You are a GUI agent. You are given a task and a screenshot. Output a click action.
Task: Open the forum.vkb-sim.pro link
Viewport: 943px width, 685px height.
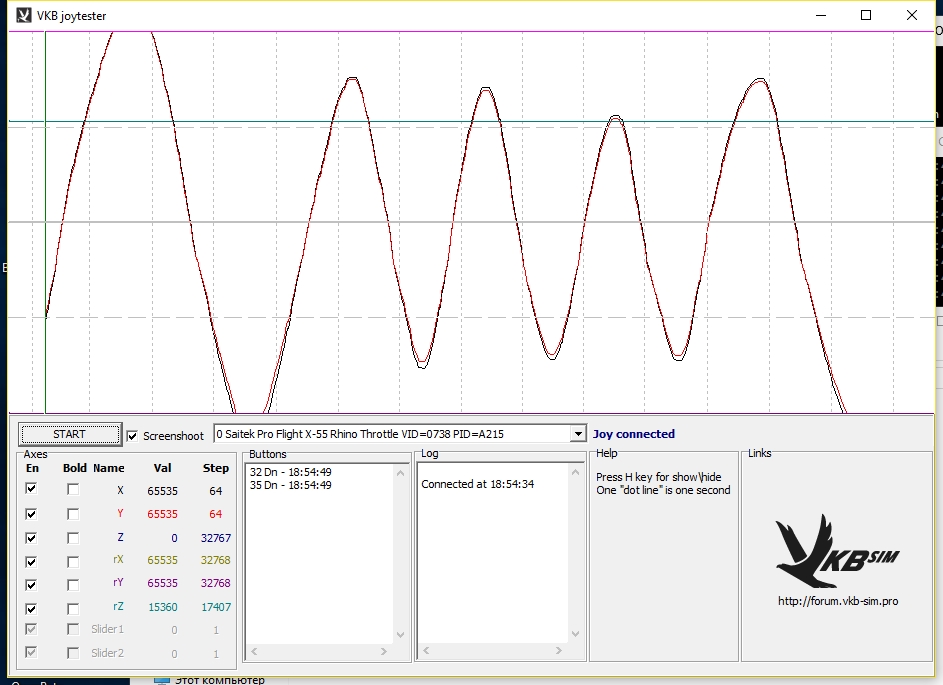(x=837, y=601)
